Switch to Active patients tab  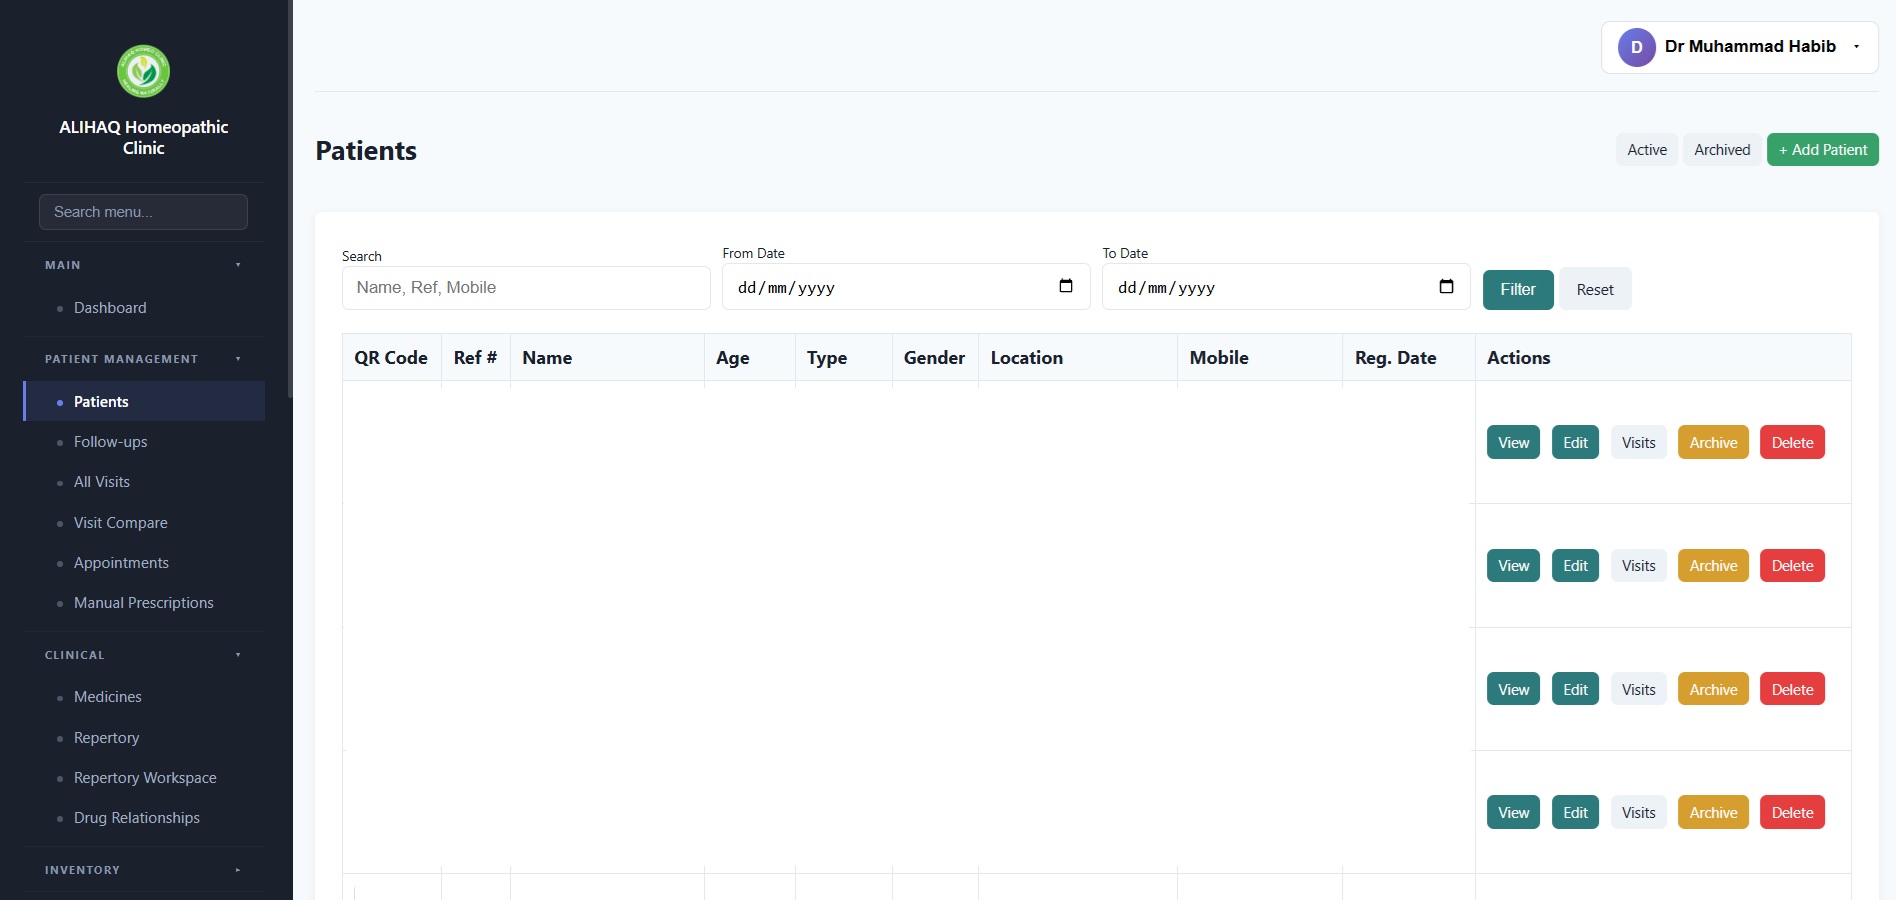[x=1647, y=150]
